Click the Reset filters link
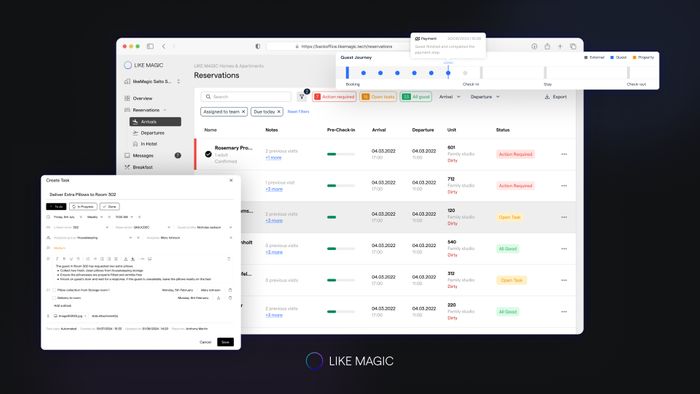Screen dimensions: 700x394 click(298, 112)
